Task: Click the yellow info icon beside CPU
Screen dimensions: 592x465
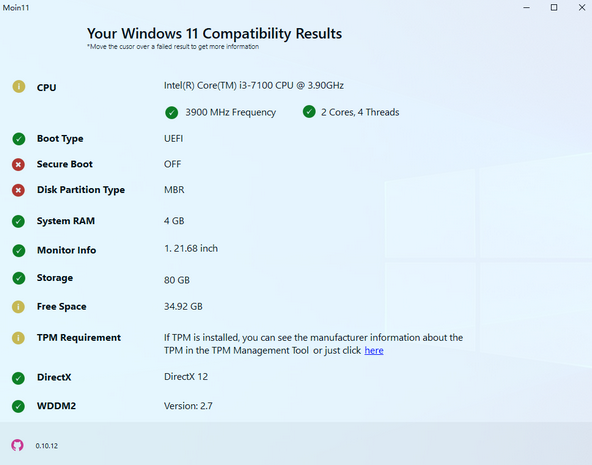Action: pos(18,86)
